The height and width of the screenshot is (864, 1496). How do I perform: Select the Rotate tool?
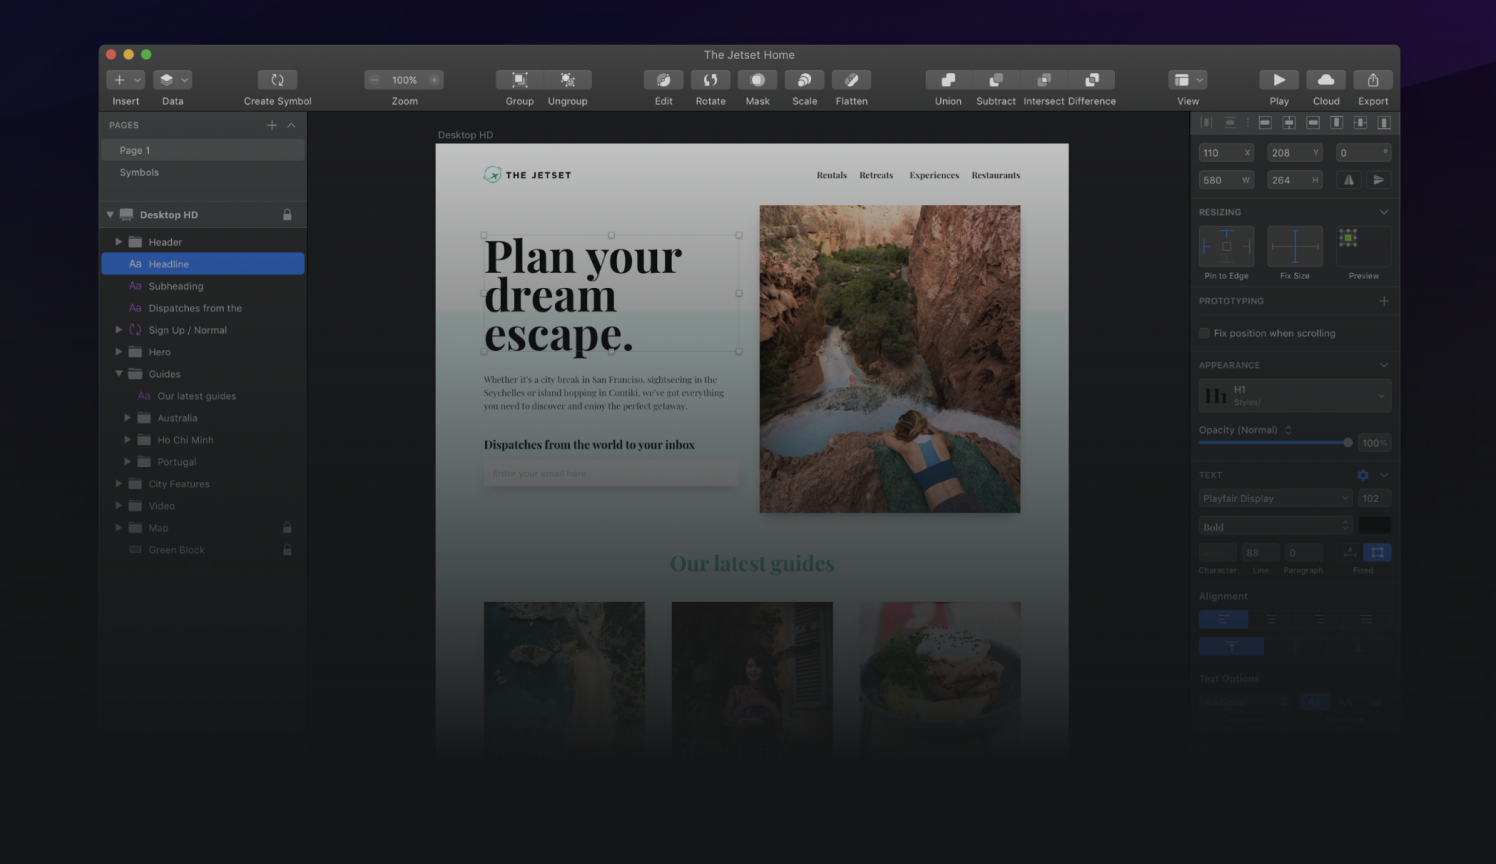(710, 80)
